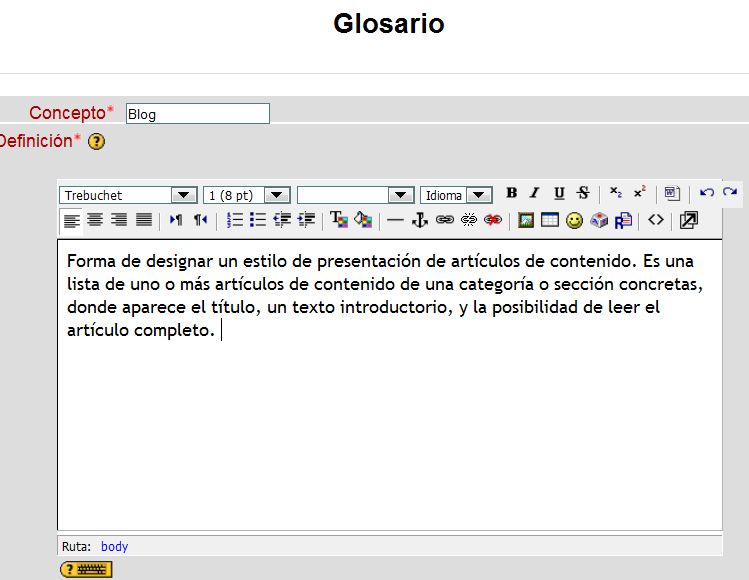Toggle underline formatting

(x=559, y=194)
